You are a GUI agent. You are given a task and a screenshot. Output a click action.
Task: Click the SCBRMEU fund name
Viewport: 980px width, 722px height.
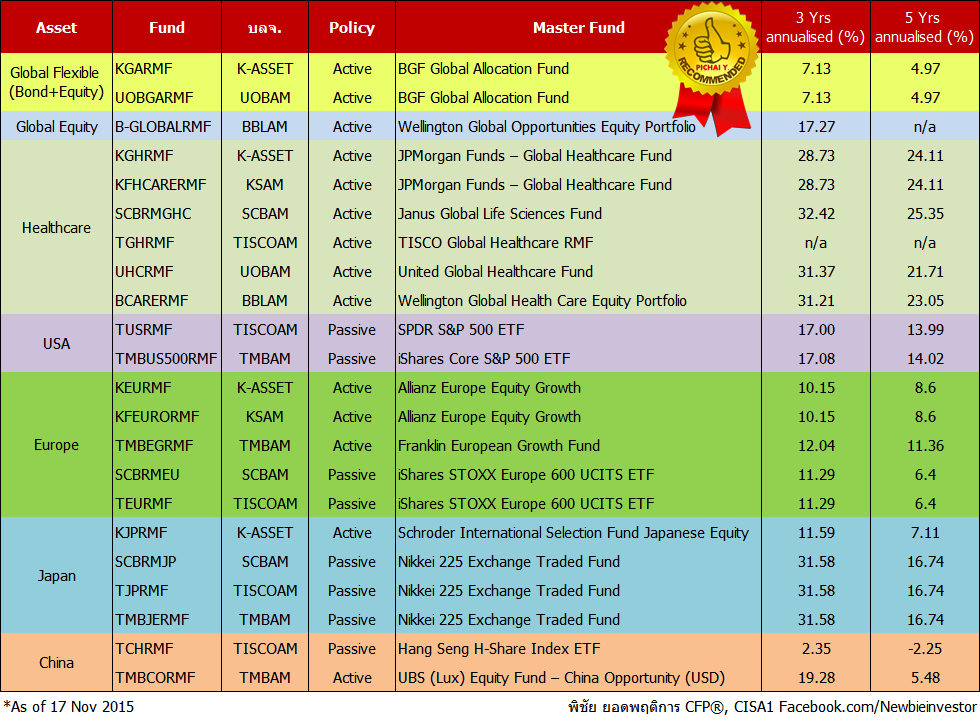pos(147,474)
